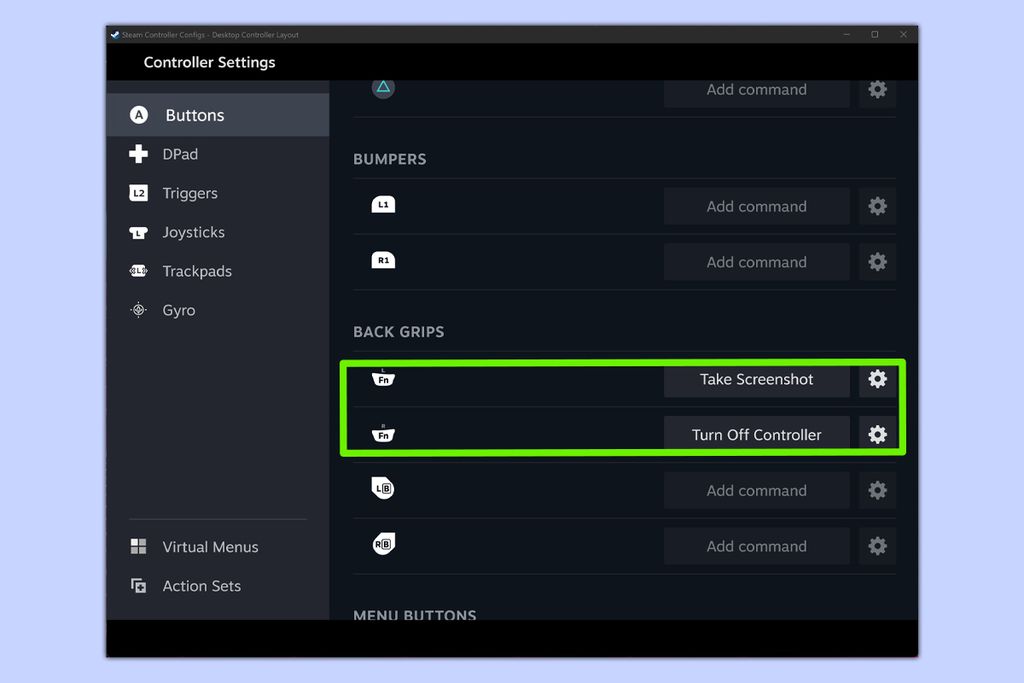Open gear settings for Take Screenshot binding

pos(877,379)
